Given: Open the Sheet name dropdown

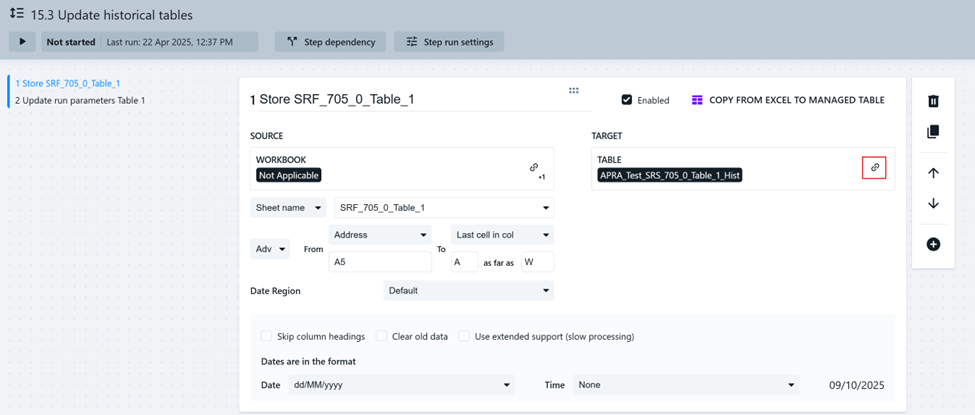Looking at the screenshot, I should tap(288, 208).
